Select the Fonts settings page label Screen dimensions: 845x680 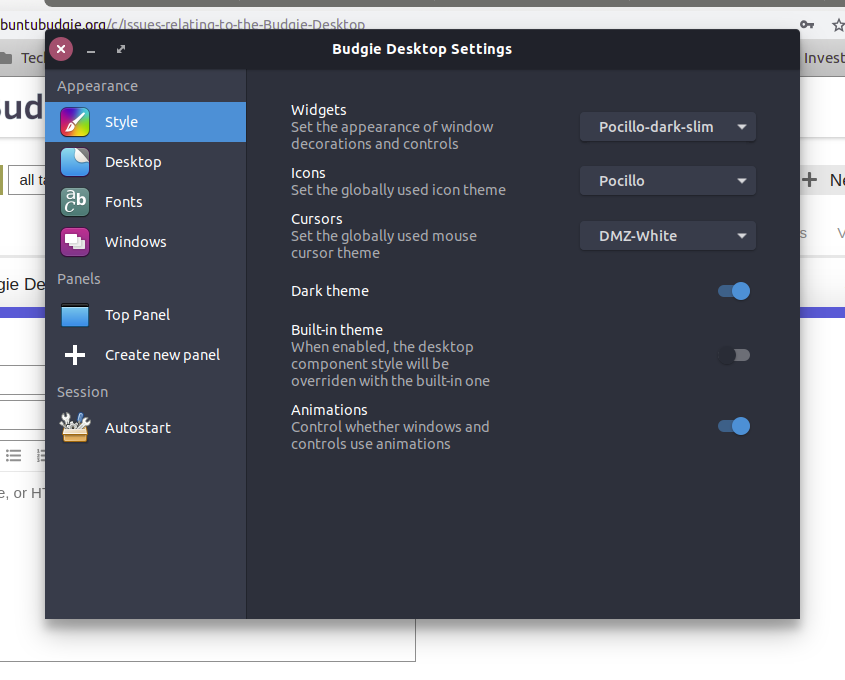[124, 202]
